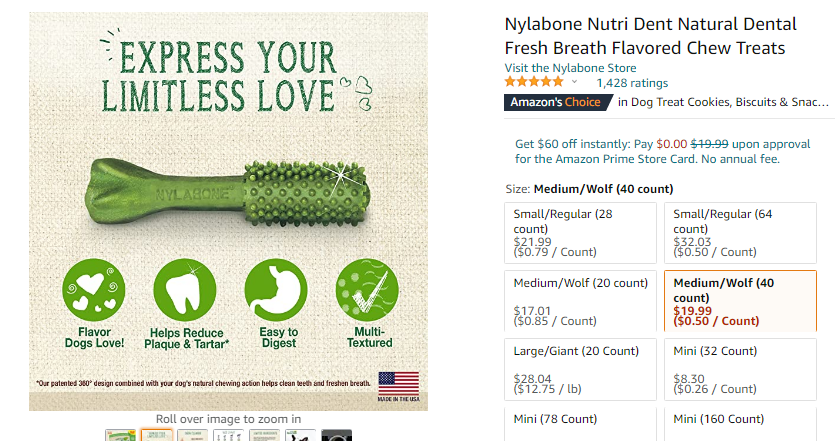Pick the Mini (32 Count) option
The image size is (837, 441).
(x=740, y=369)
